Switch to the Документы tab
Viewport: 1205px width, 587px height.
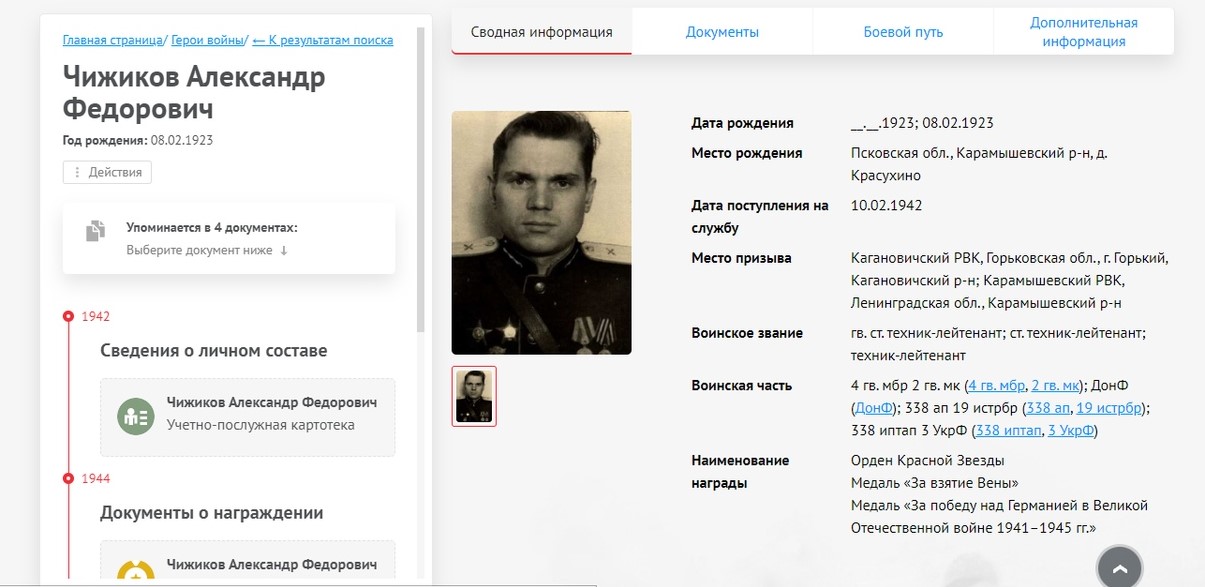[x=722, y=32]
